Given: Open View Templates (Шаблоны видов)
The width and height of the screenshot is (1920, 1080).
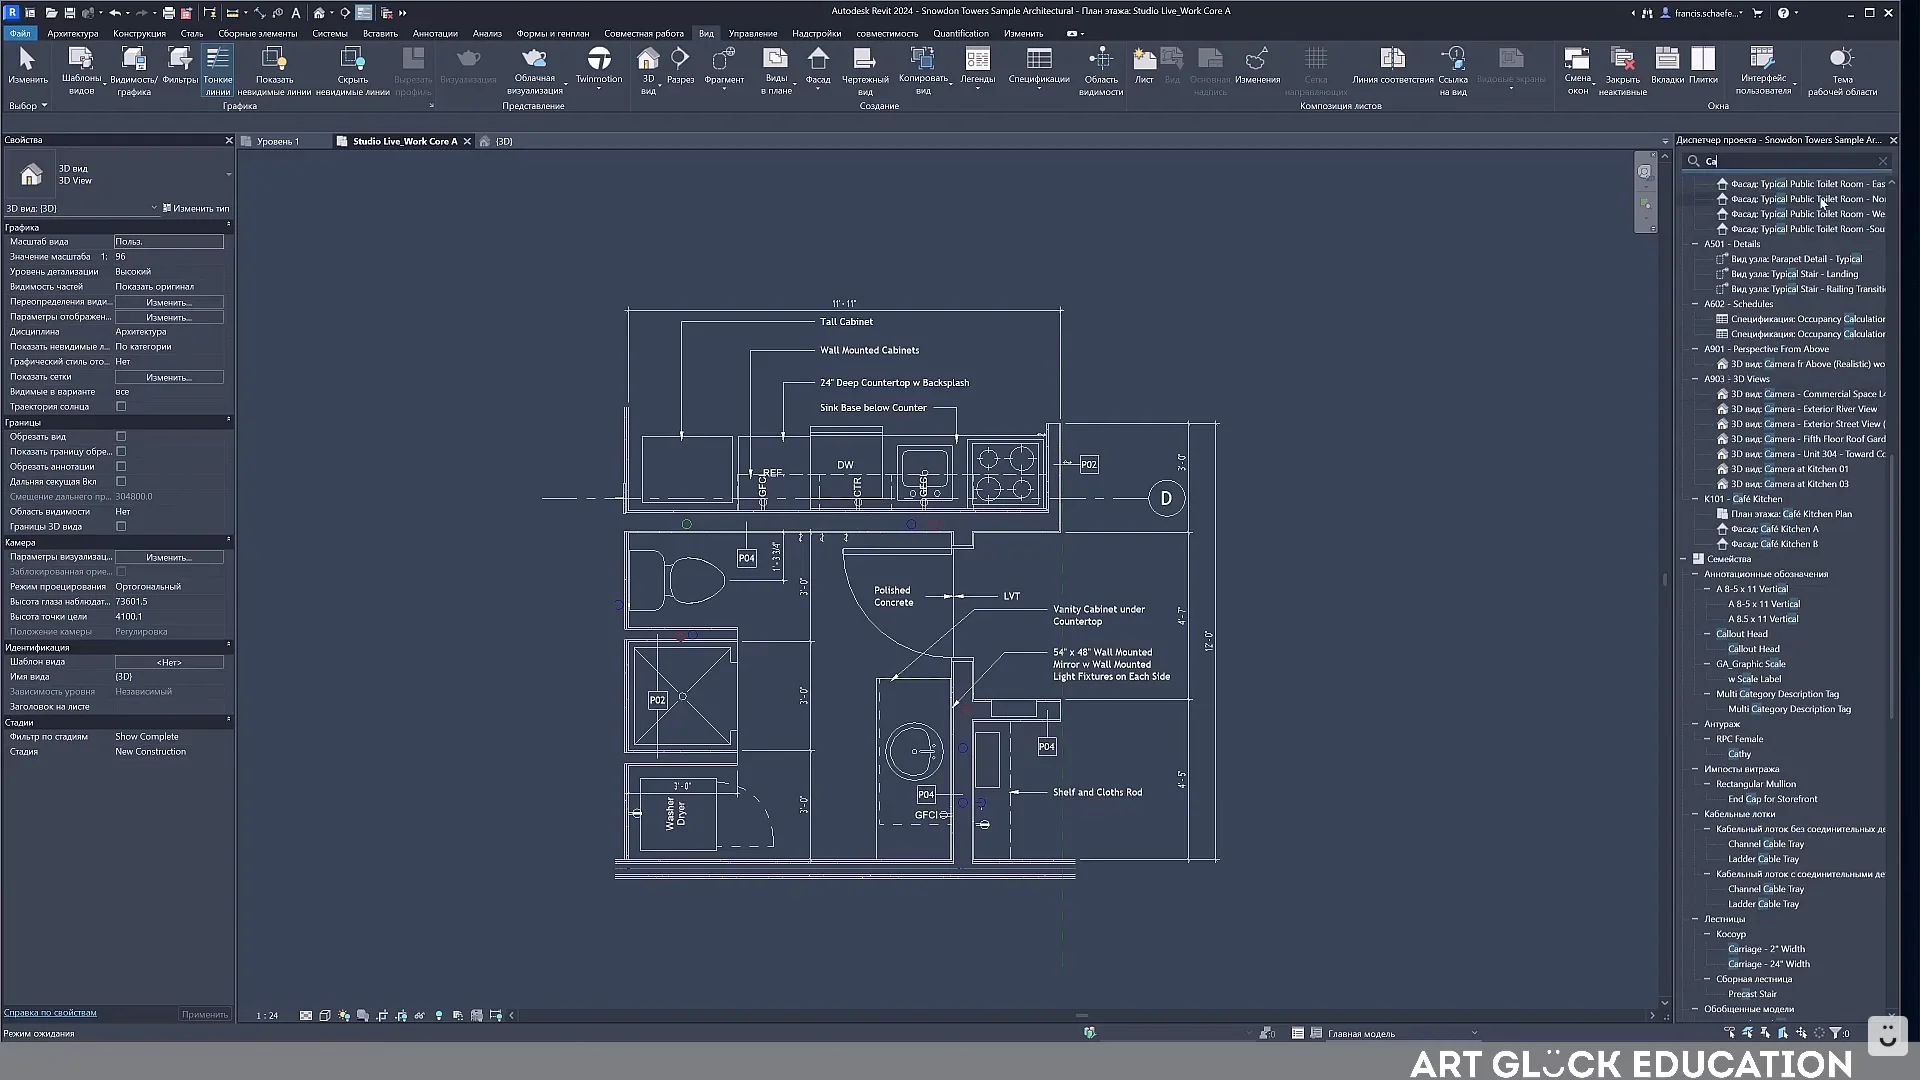Looking at the screenshot, I should (81, 70).
